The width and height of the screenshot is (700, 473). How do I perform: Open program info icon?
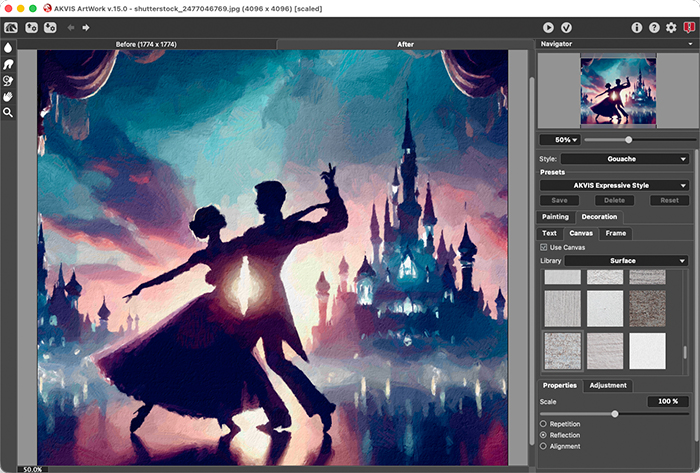(637, 28)
